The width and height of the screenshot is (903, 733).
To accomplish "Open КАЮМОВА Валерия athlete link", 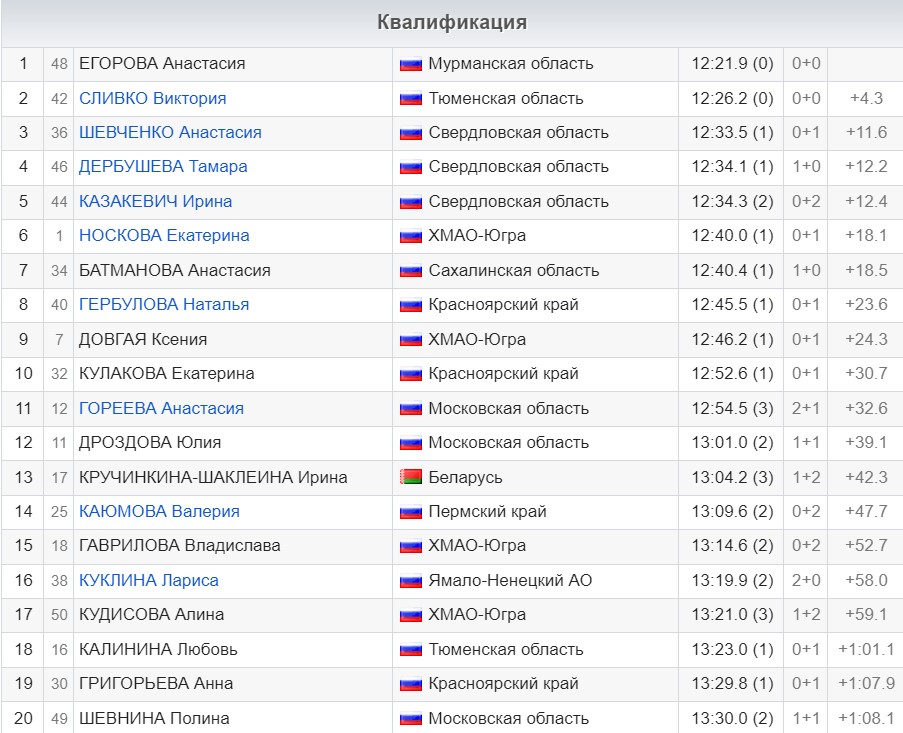I will point(159,511).
